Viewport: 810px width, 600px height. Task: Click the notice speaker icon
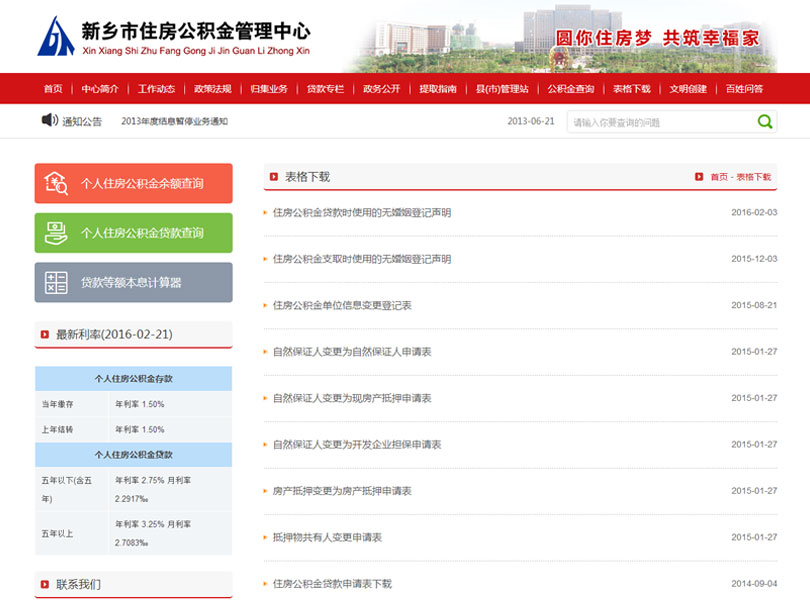point(49,120)
